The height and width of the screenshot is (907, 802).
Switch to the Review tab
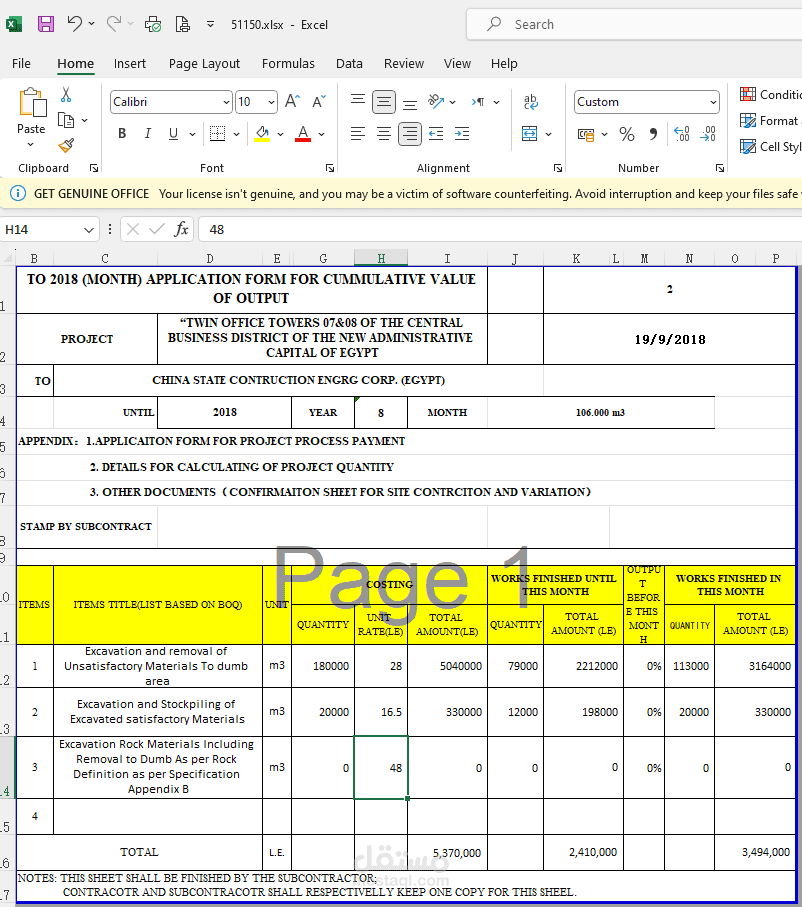404,64
